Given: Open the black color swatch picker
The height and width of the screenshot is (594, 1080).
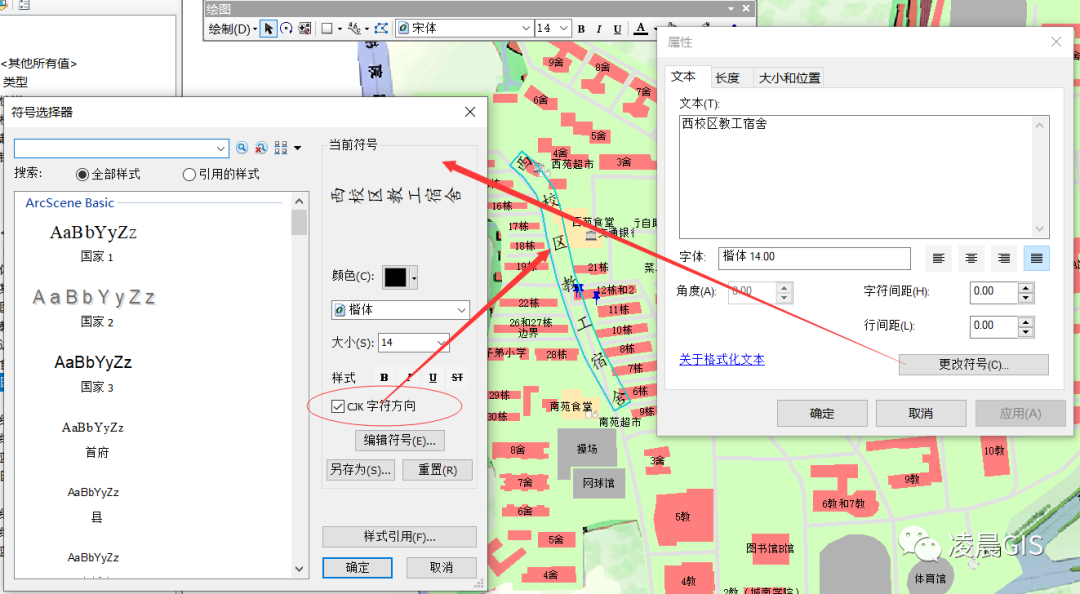Looking at the screenshot, I should point(399,277).
